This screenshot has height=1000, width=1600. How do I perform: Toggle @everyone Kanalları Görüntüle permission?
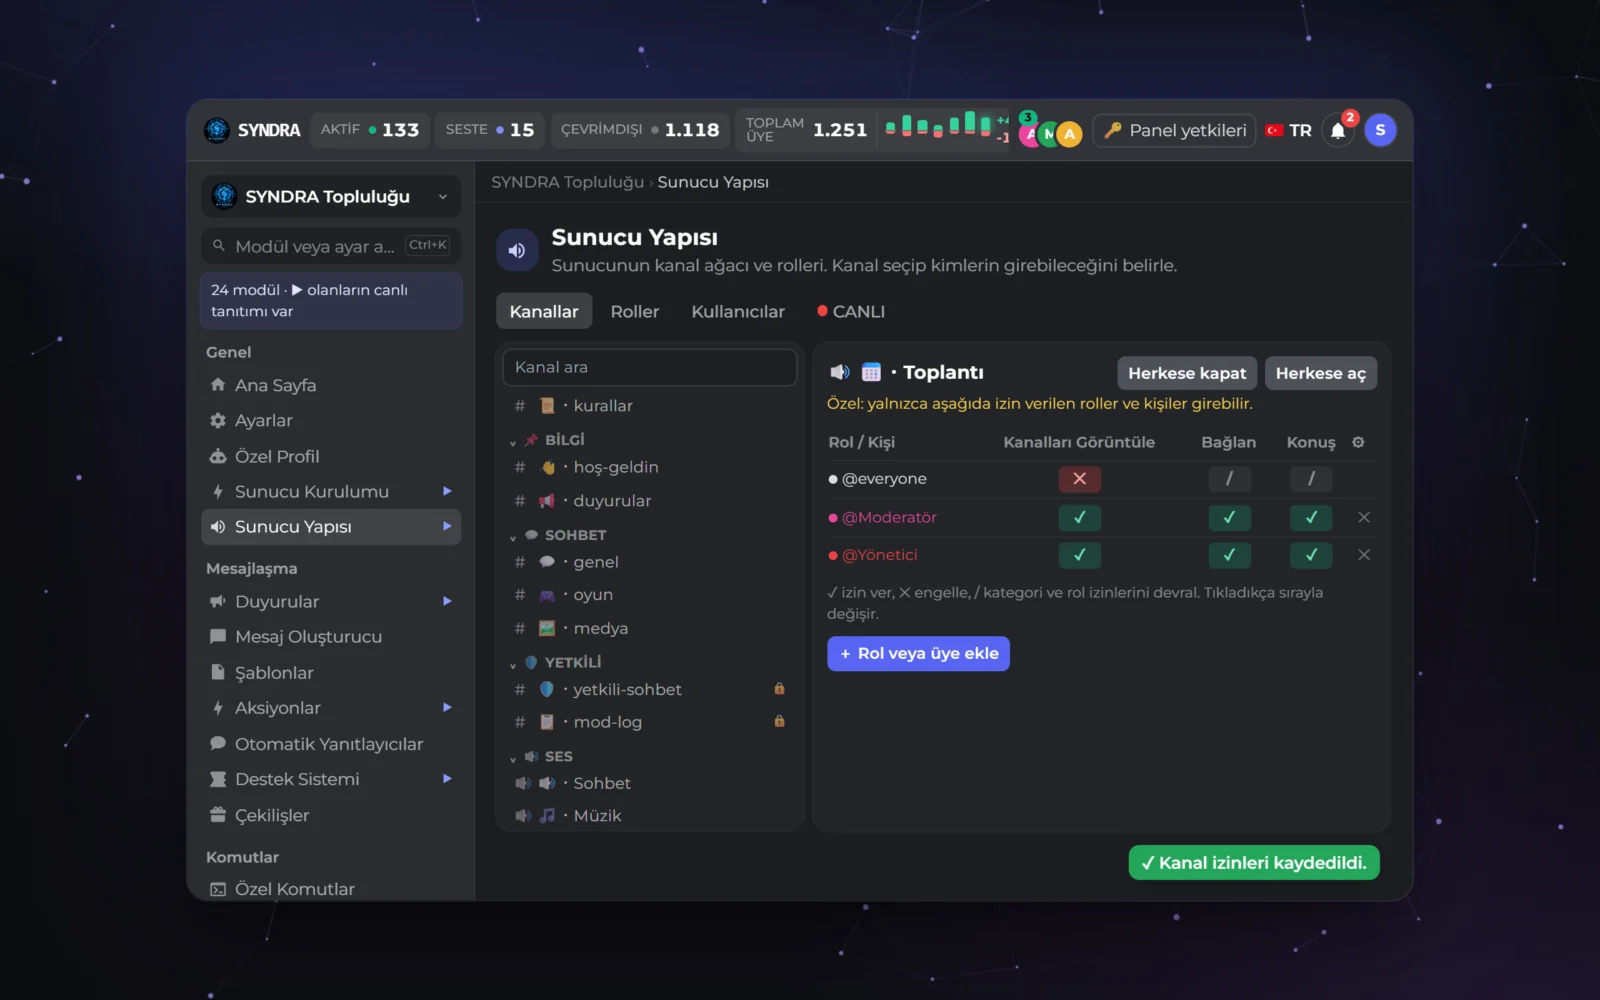click(1079, 479)
